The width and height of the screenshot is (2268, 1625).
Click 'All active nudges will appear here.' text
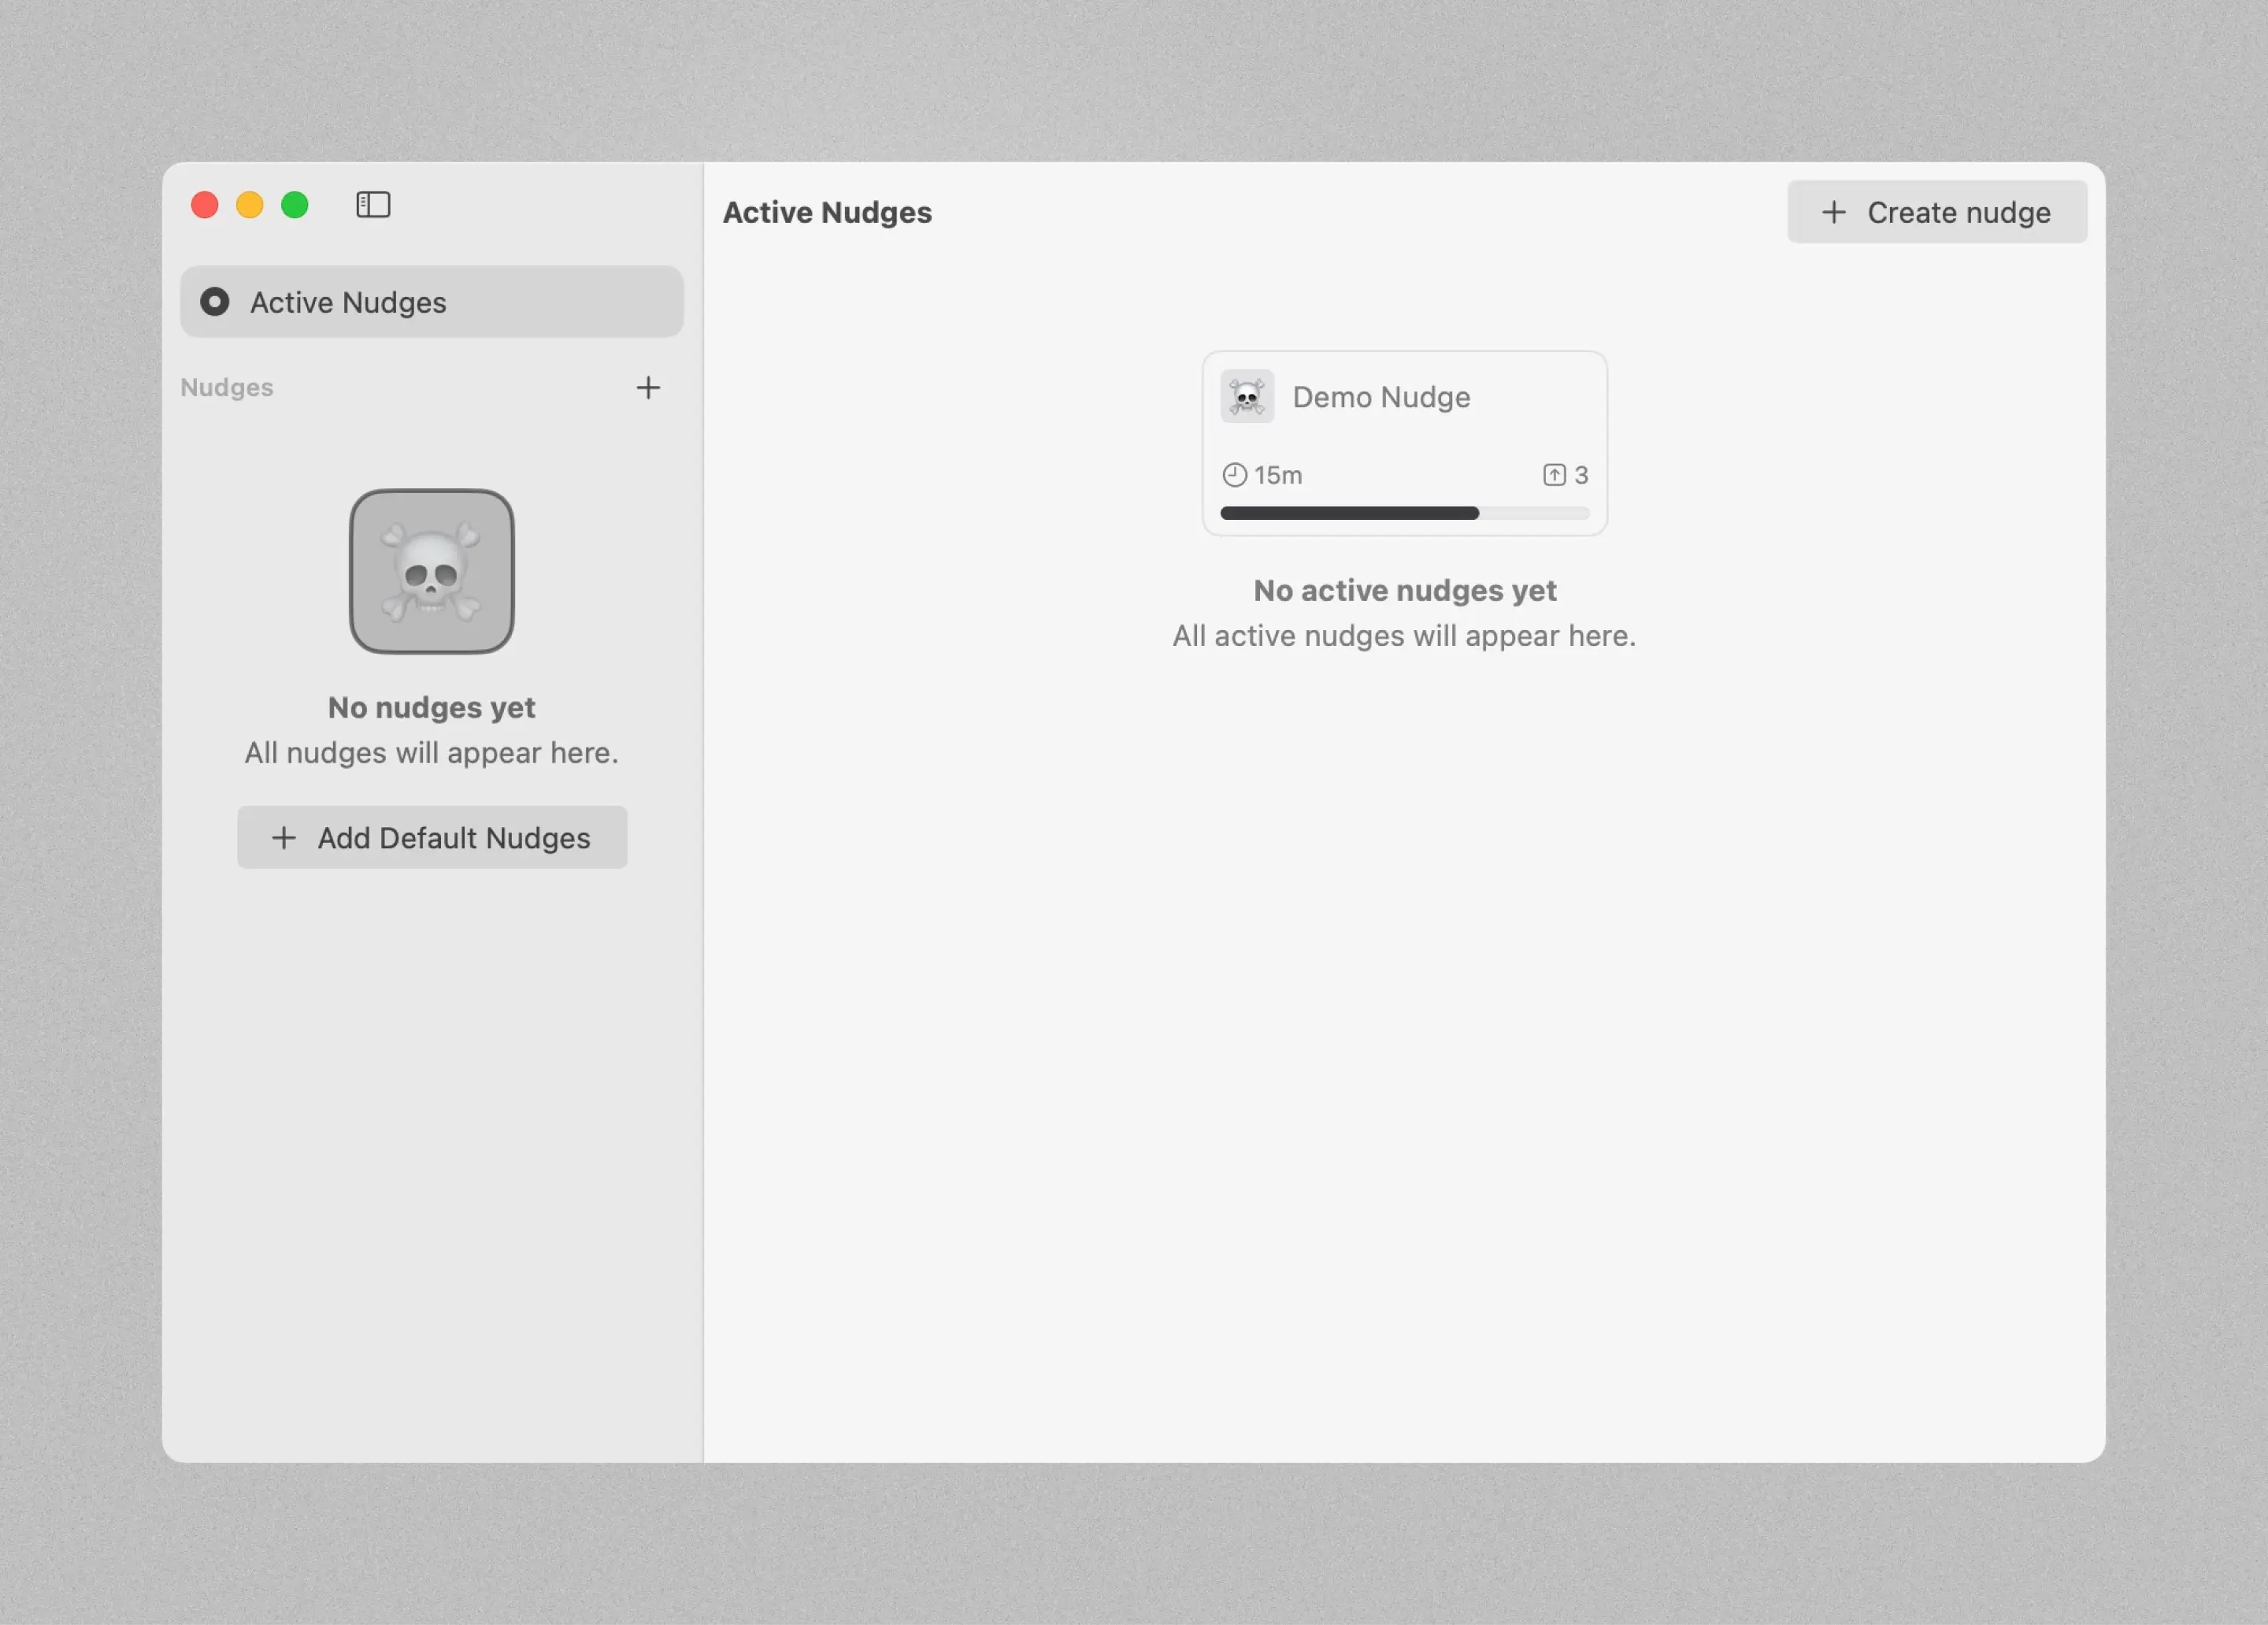click(x=1404, y=636)
